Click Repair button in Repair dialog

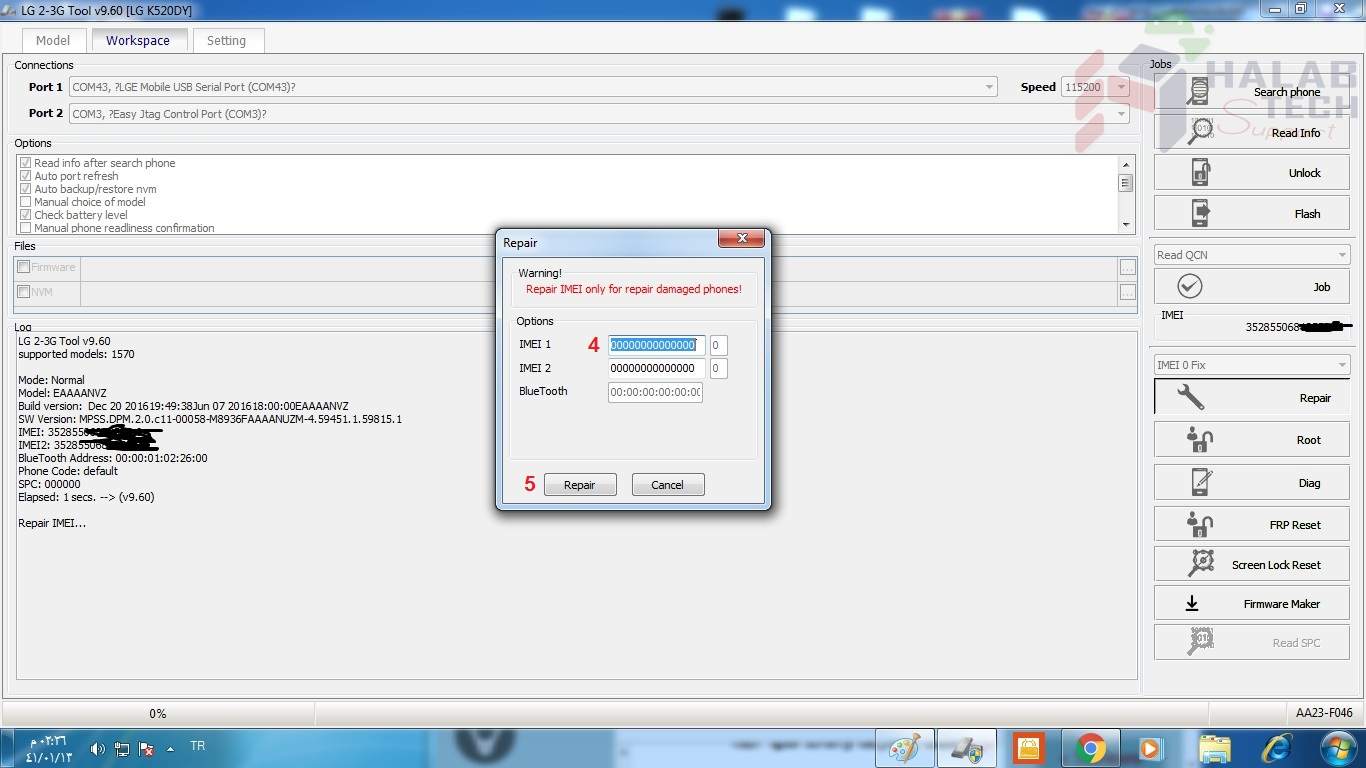tap(580, 484)
